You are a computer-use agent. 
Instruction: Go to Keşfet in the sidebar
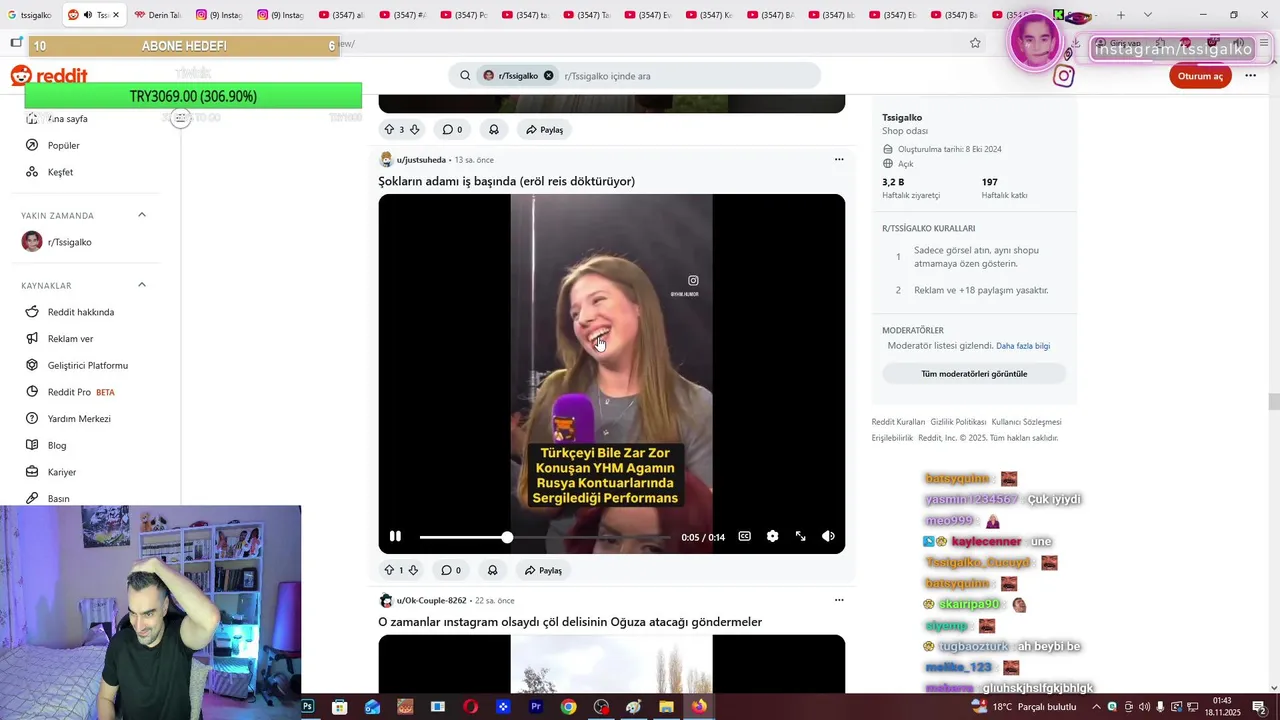(60, 172)
